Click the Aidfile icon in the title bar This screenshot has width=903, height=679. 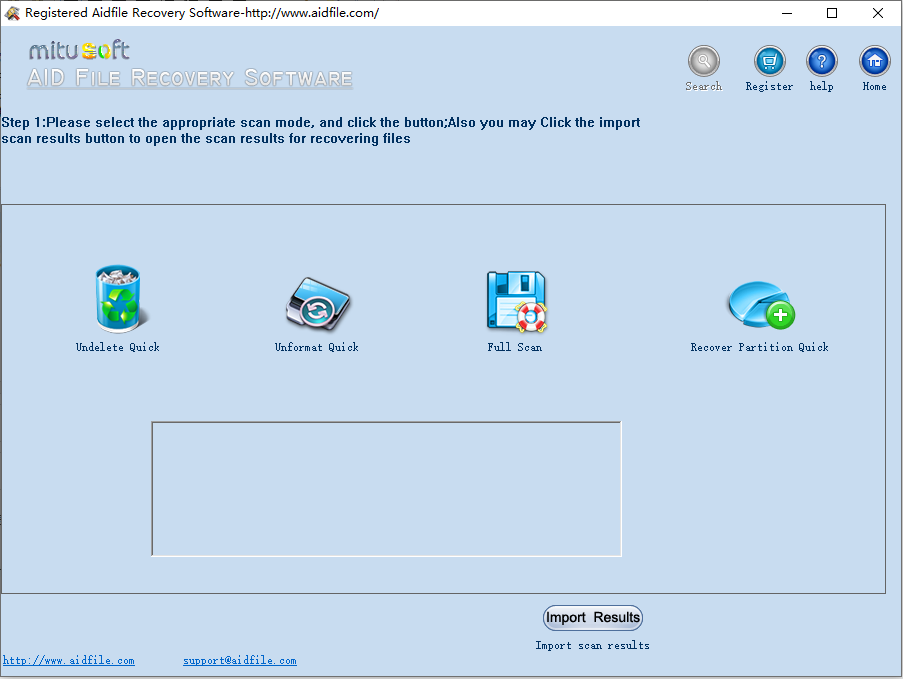(12, 13)
